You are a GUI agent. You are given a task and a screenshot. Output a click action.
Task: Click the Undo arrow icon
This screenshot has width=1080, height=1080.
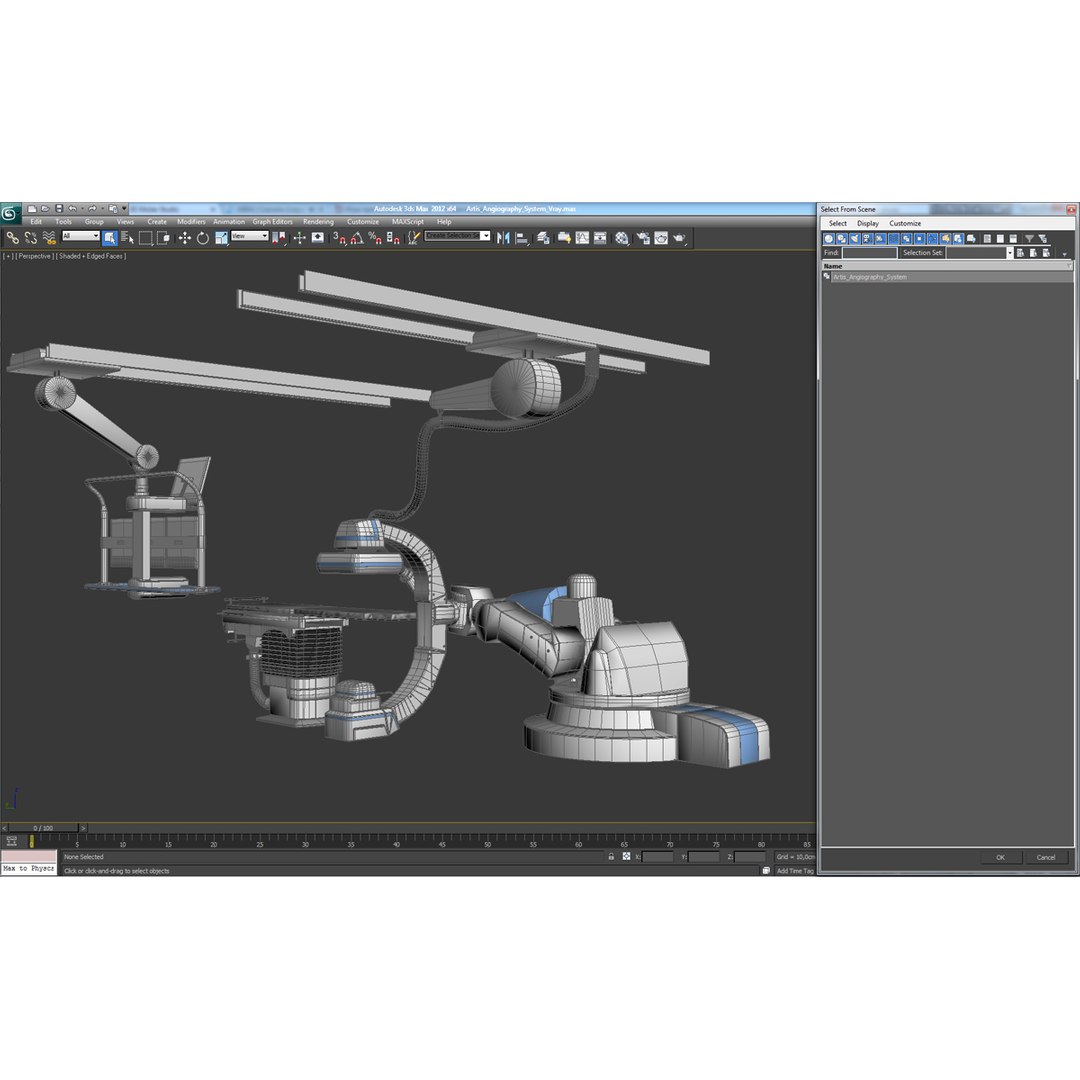pos(72,209)
